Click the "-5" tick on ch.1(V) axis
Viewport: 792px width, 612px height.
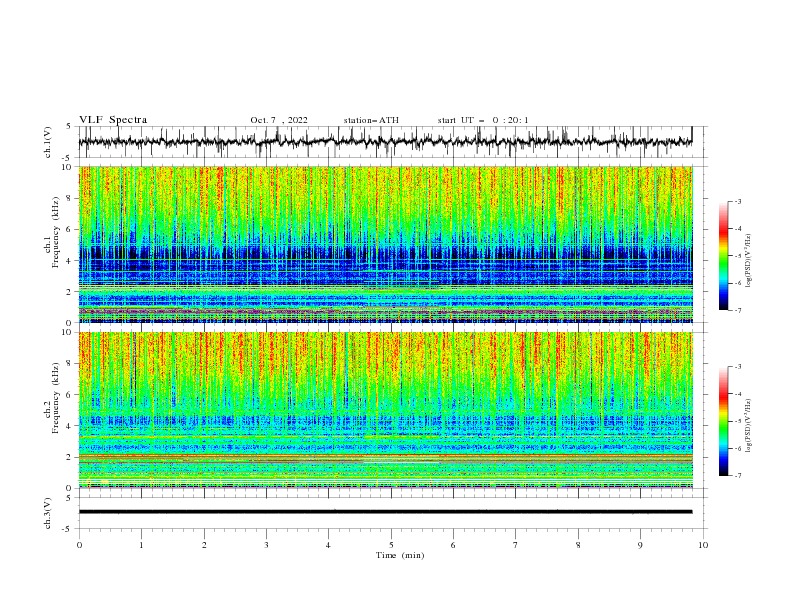click(x=68, y=158)
